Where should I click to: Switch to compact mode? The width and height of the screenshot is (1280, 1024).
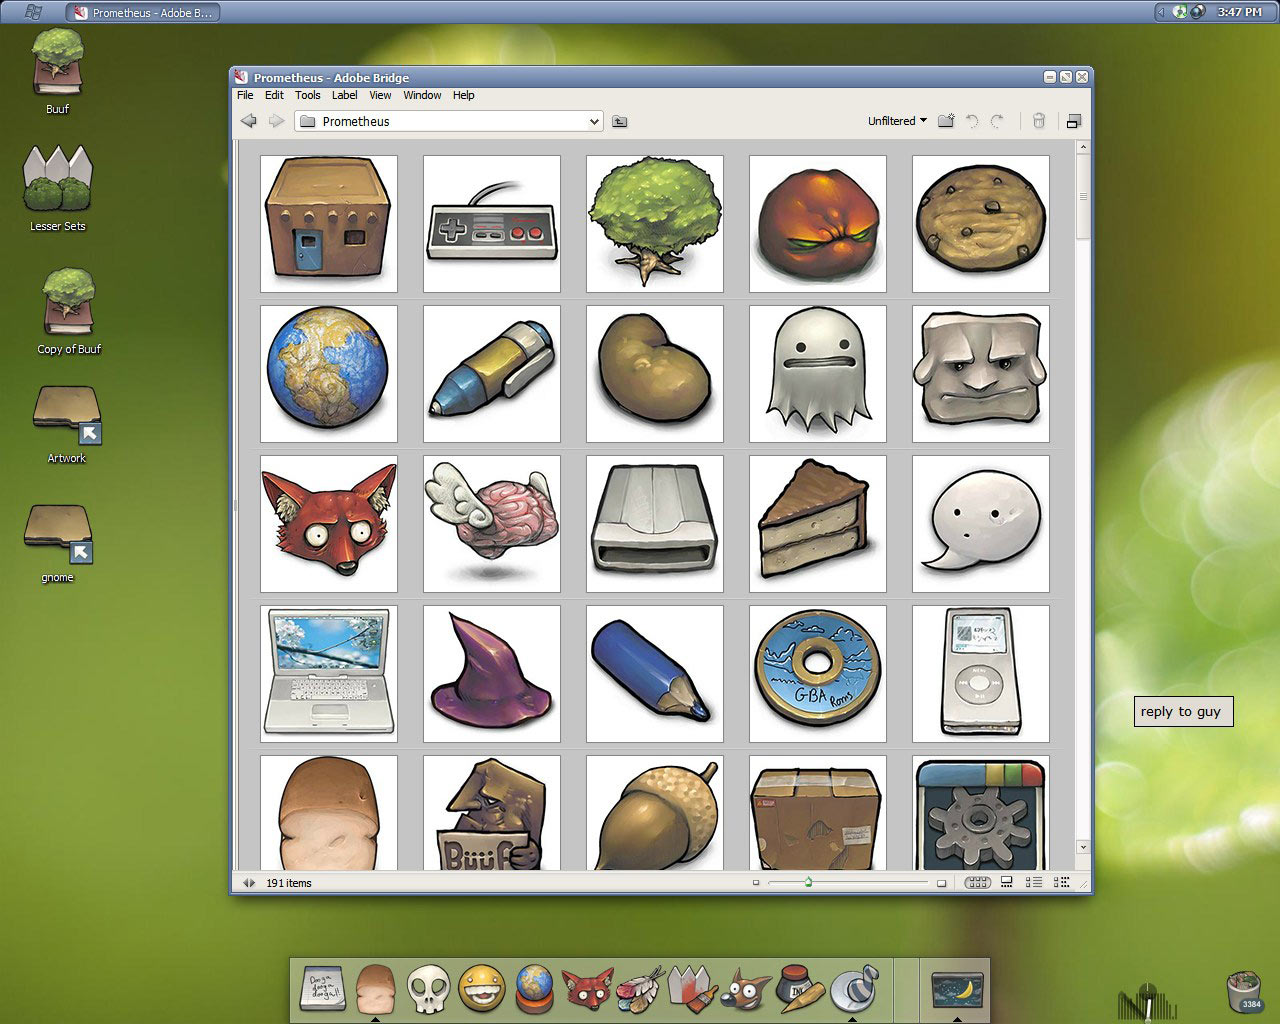[x=1074, y=121]
